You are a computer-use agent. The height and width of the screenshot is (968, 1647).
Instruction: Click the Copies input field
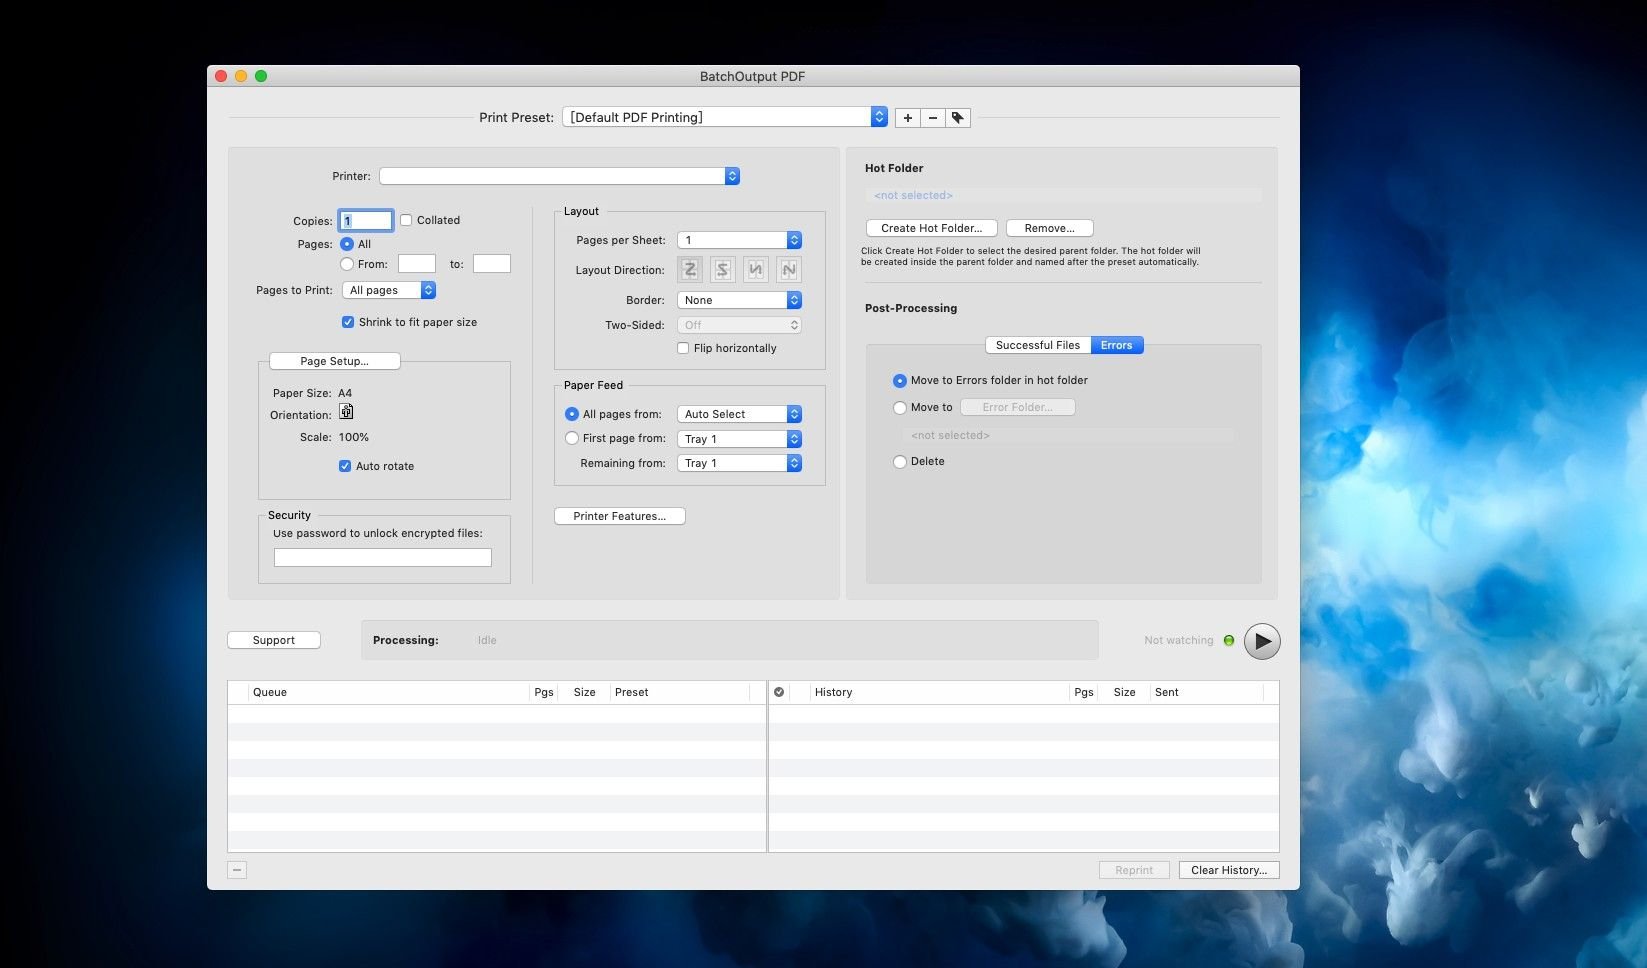coord(366,221)
